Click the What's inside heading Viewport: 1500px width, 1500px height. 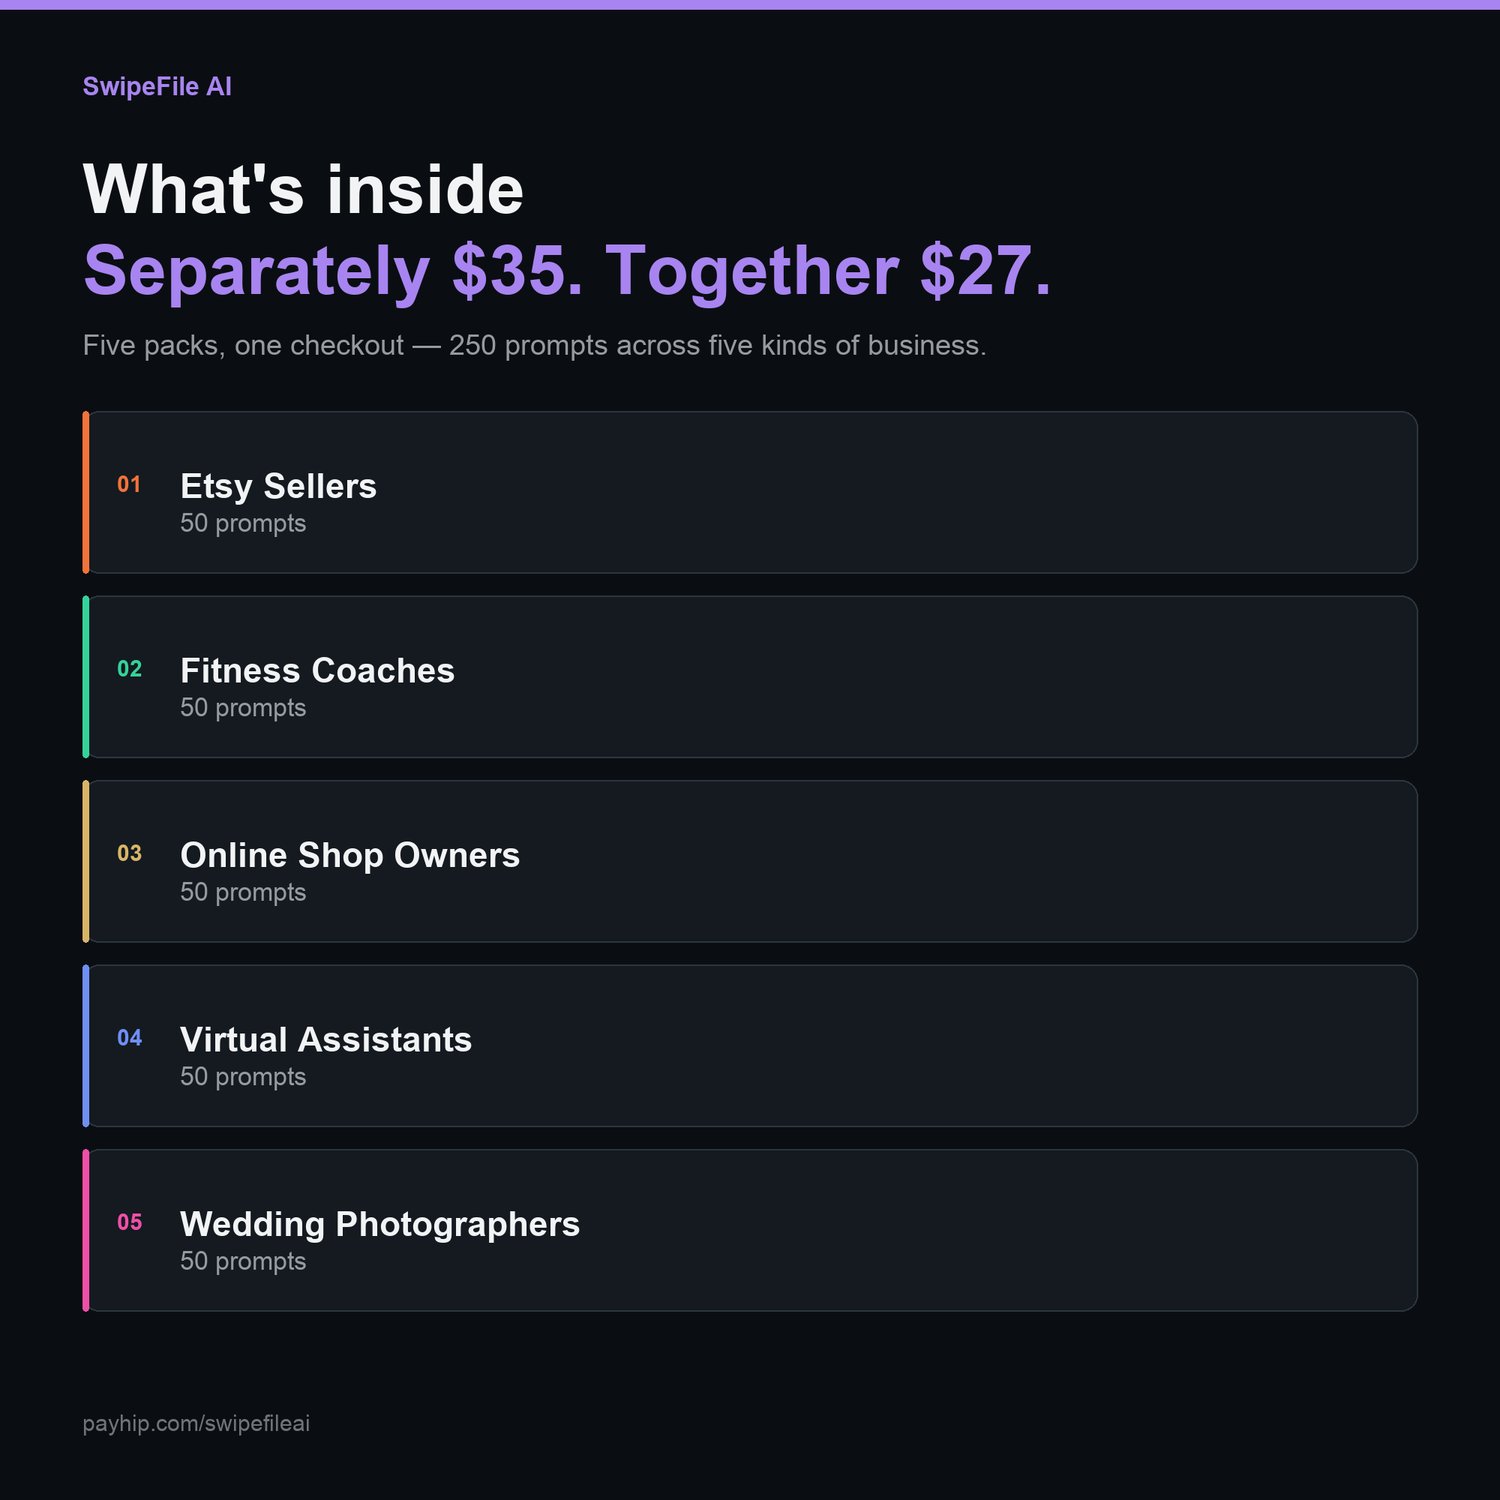click(x=303, y=189)
